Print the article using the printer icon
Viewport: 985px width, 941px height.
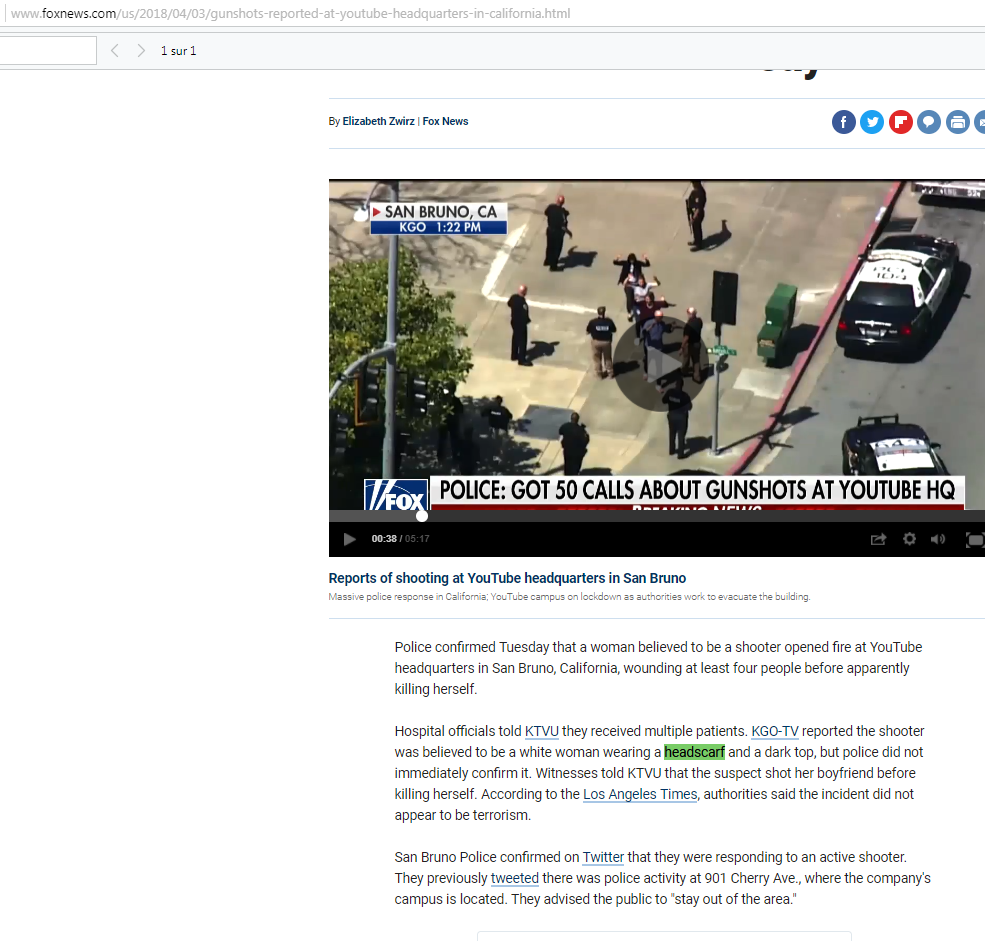[x=957, y=121]
